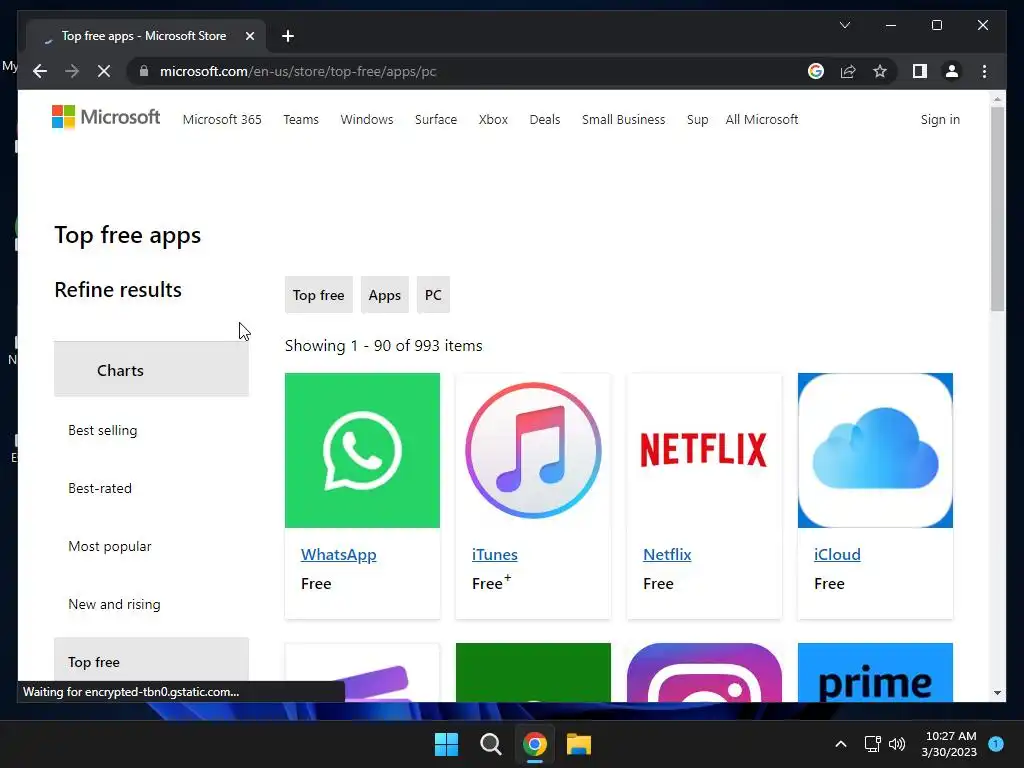The width and height of the screenshot is (1024, 768).
Task: Open Chrome's three-dot menu
Action: (984, 71)
